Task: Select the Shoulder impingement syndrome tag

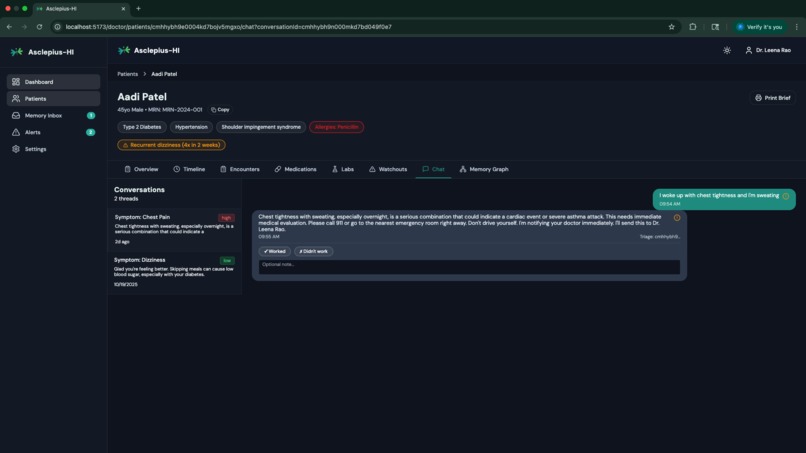Action: pos(261,127)
